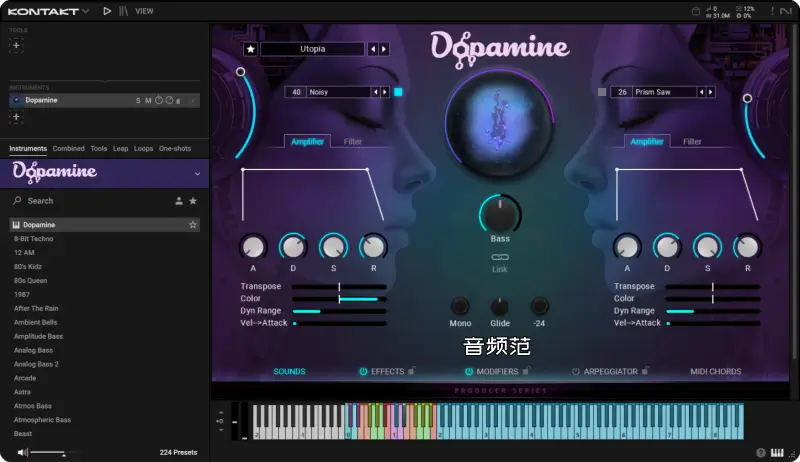Click the play button in Kontakt header
The image size is (800, 462).
coord(107,11)
